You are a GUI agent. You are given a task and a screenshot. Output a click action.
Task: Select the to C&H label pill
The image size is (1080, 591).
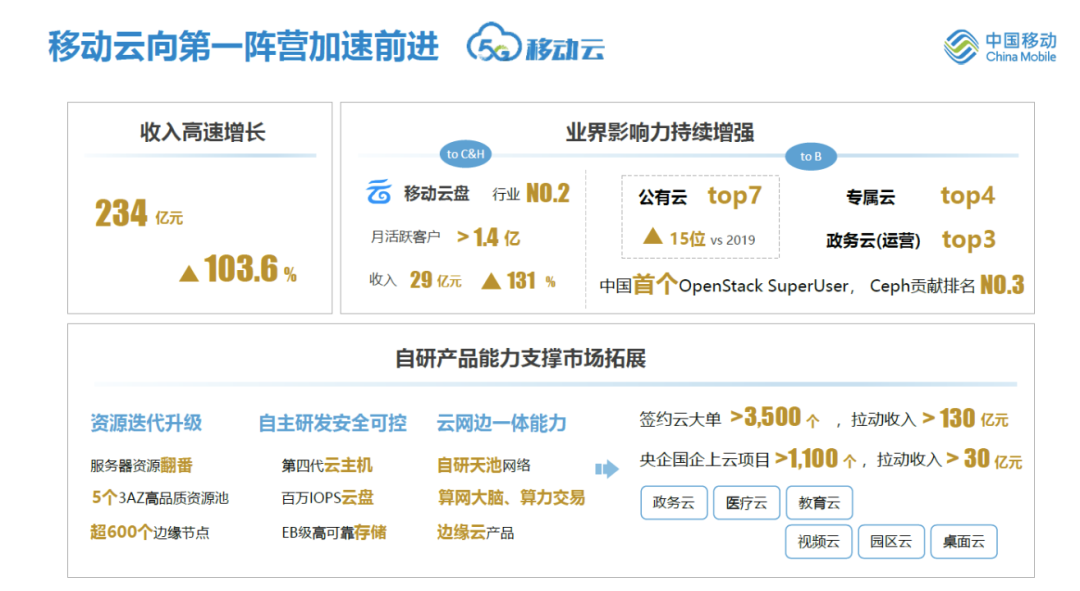(466, 154)
